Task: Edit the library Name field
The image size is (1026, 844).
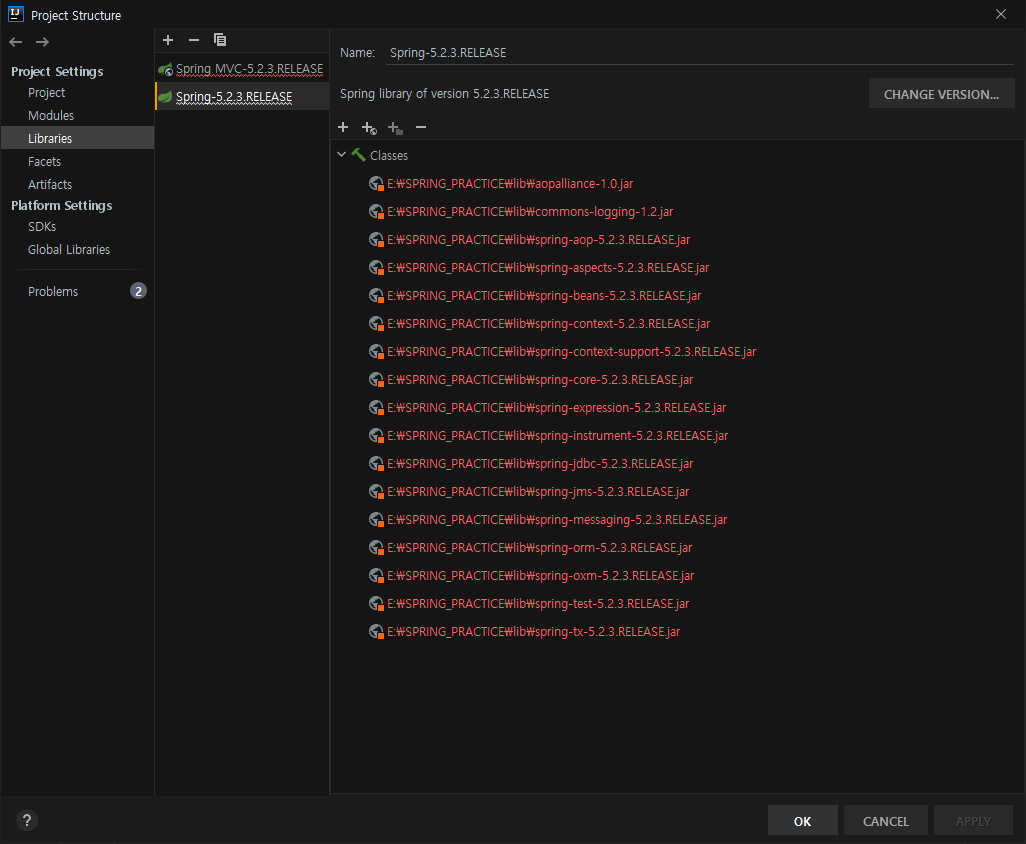Action: (700, 53)
